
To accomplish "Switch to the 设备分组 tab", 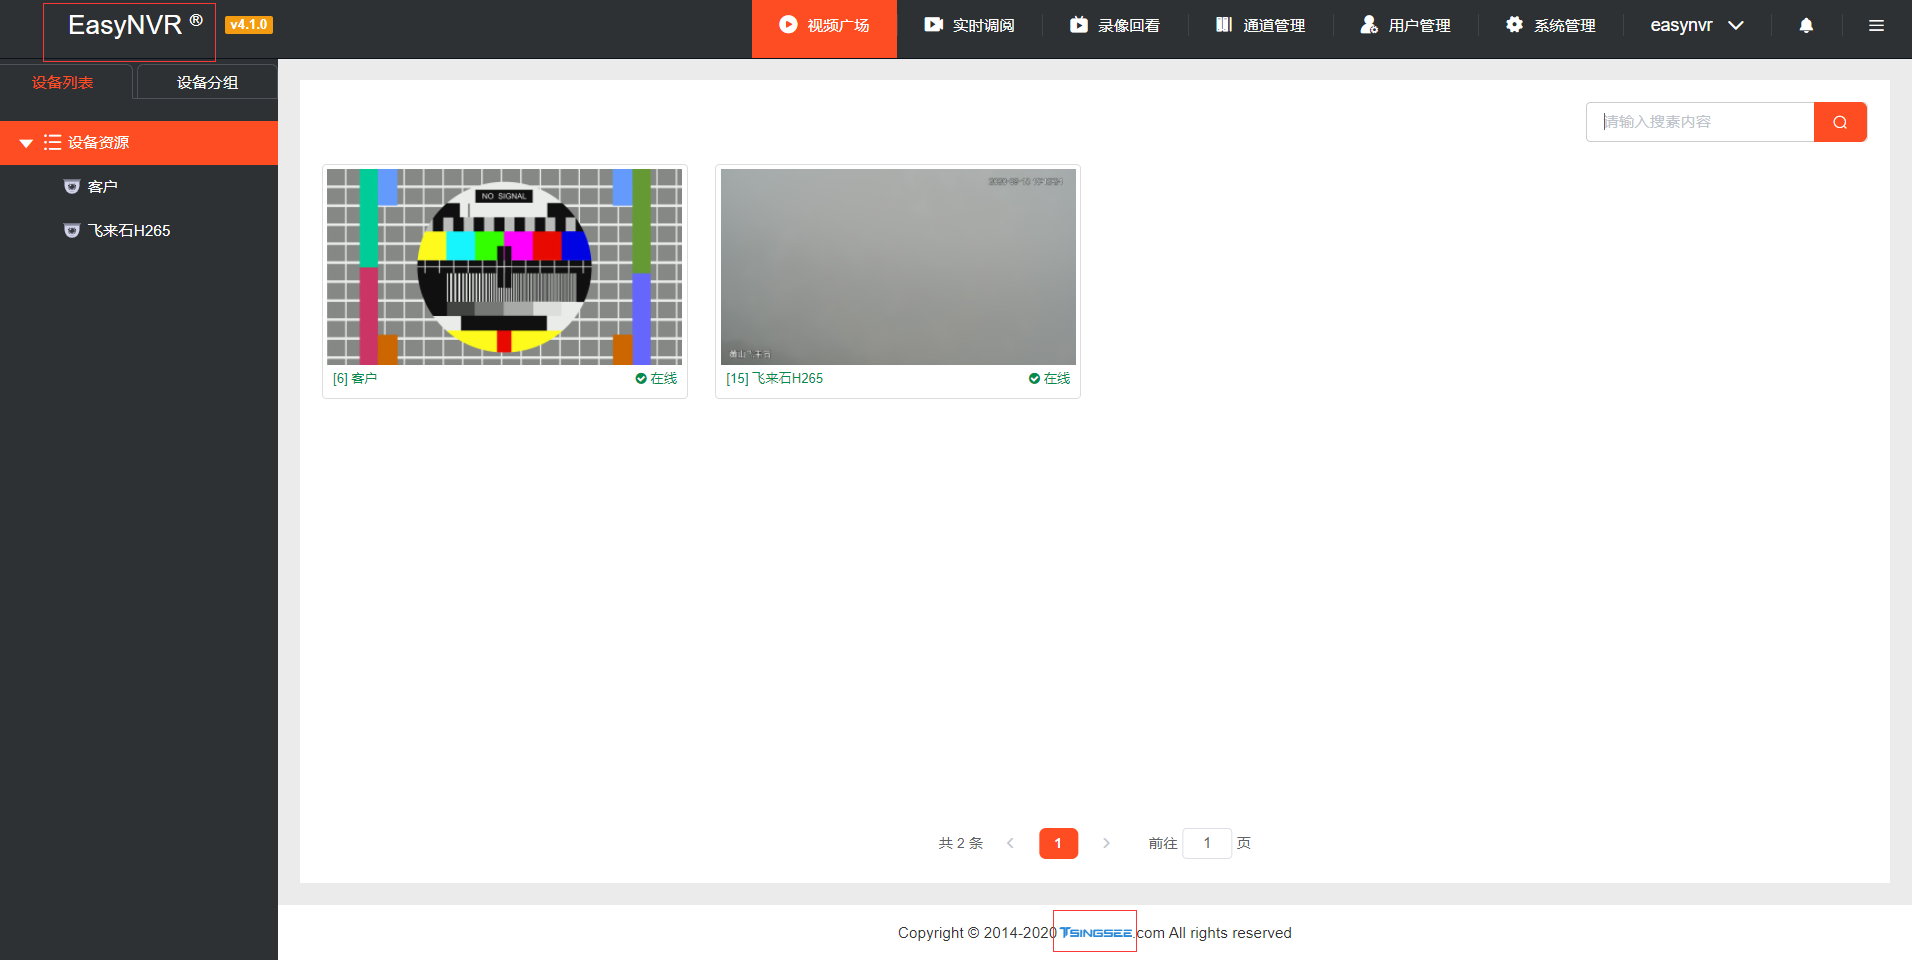I will [x=206, y=81].
